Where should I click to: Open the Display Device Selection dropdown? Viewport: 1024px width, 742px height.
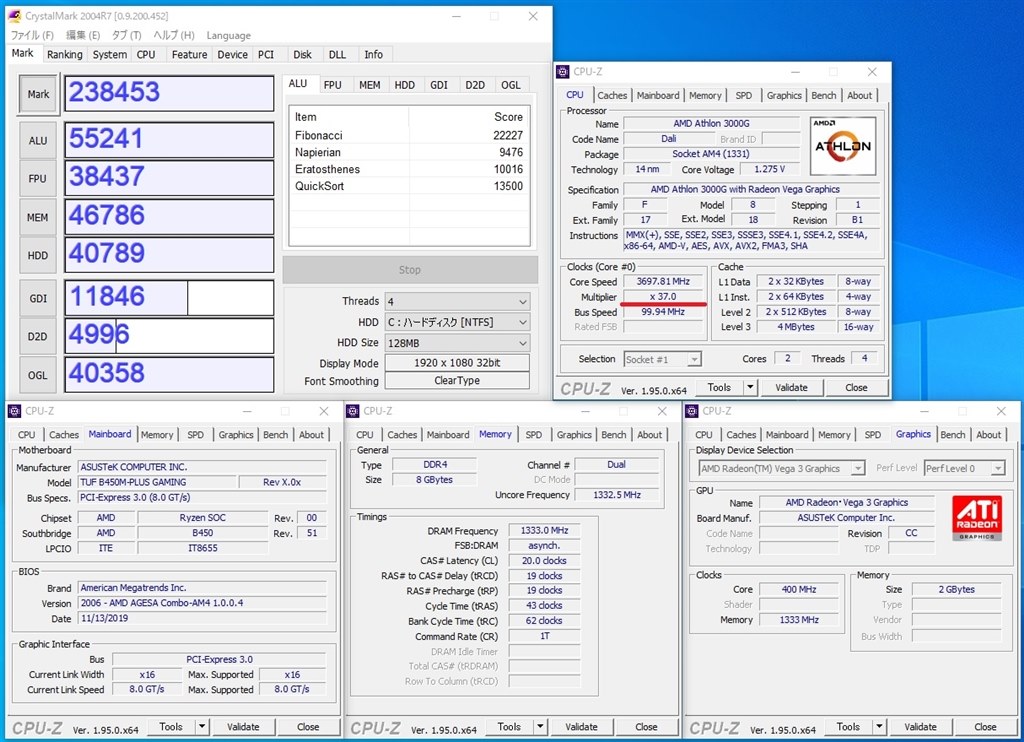pyautogui.click(x=779, y=467)
